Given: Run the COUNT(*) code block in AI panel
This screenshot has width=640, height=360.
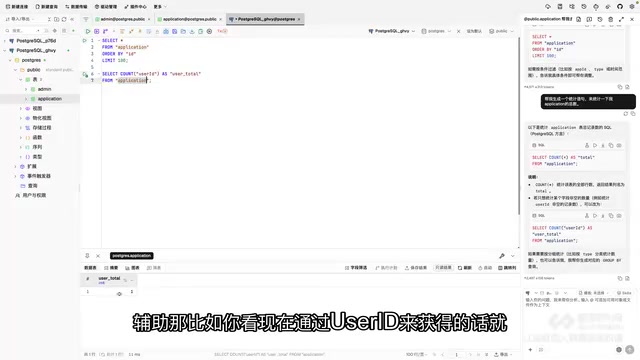Looking at the screenshot, I should point(595,145).
